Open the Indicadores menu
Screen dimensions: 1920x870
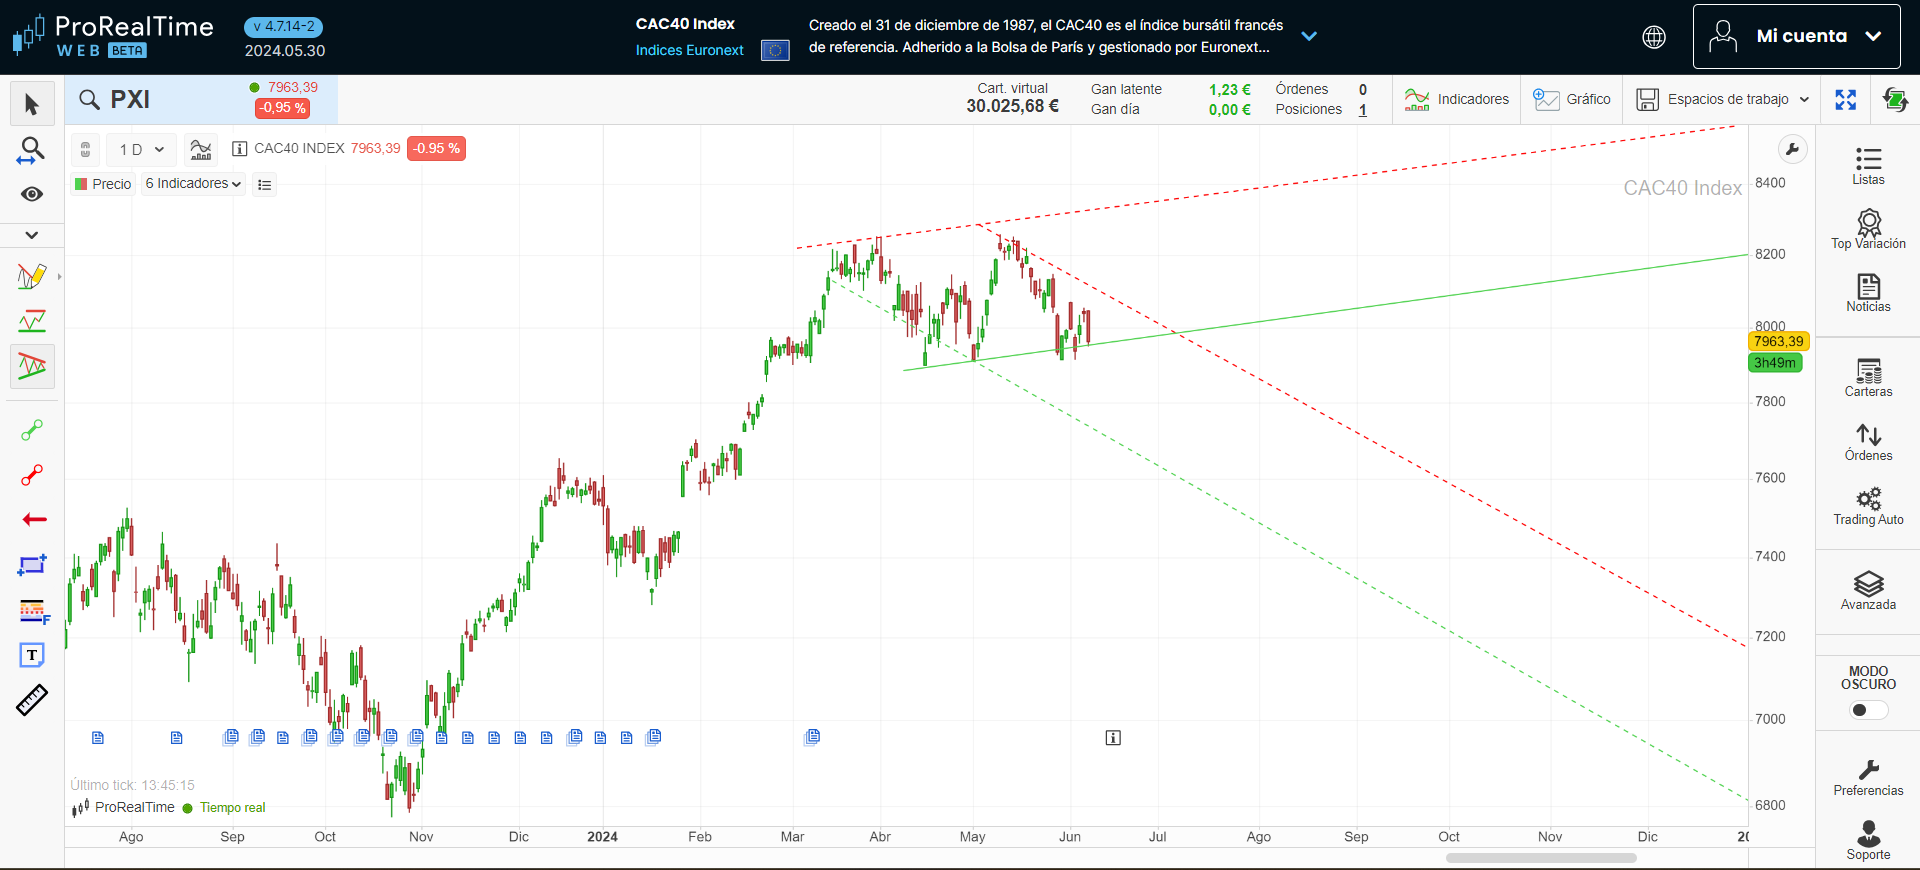(1457, 99)
